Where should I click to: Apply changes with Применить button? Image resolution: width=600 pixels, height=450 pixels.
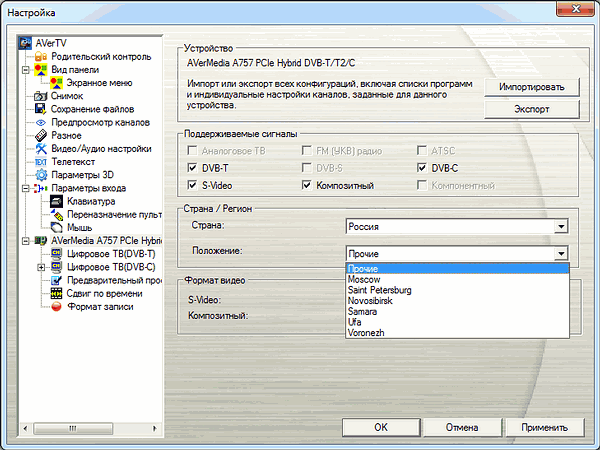coord(545,427)
